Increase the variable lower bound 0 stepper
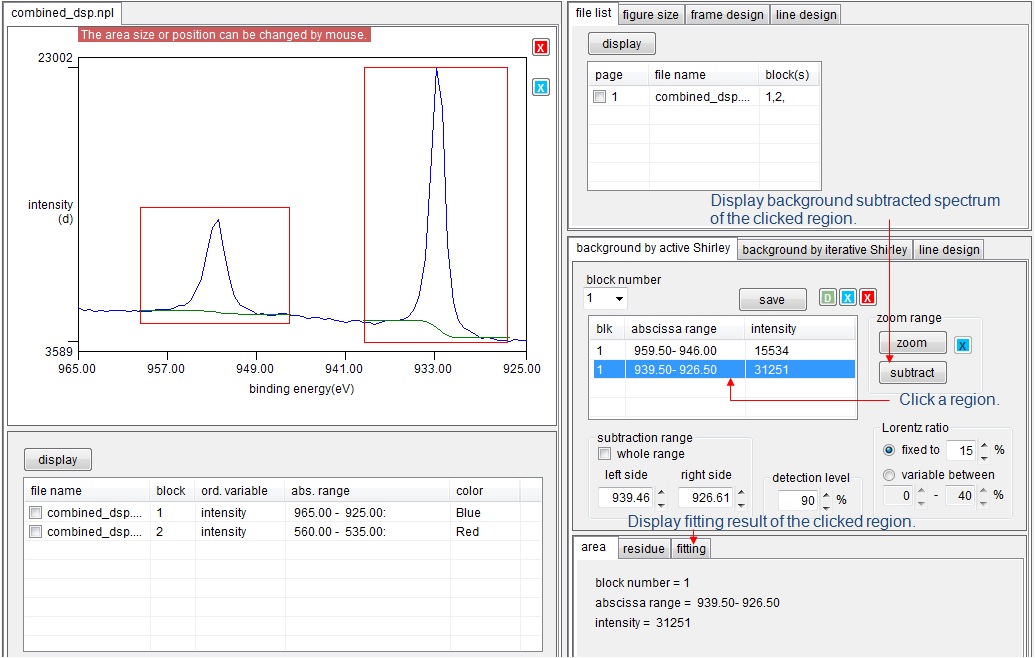 pos(921,490)
